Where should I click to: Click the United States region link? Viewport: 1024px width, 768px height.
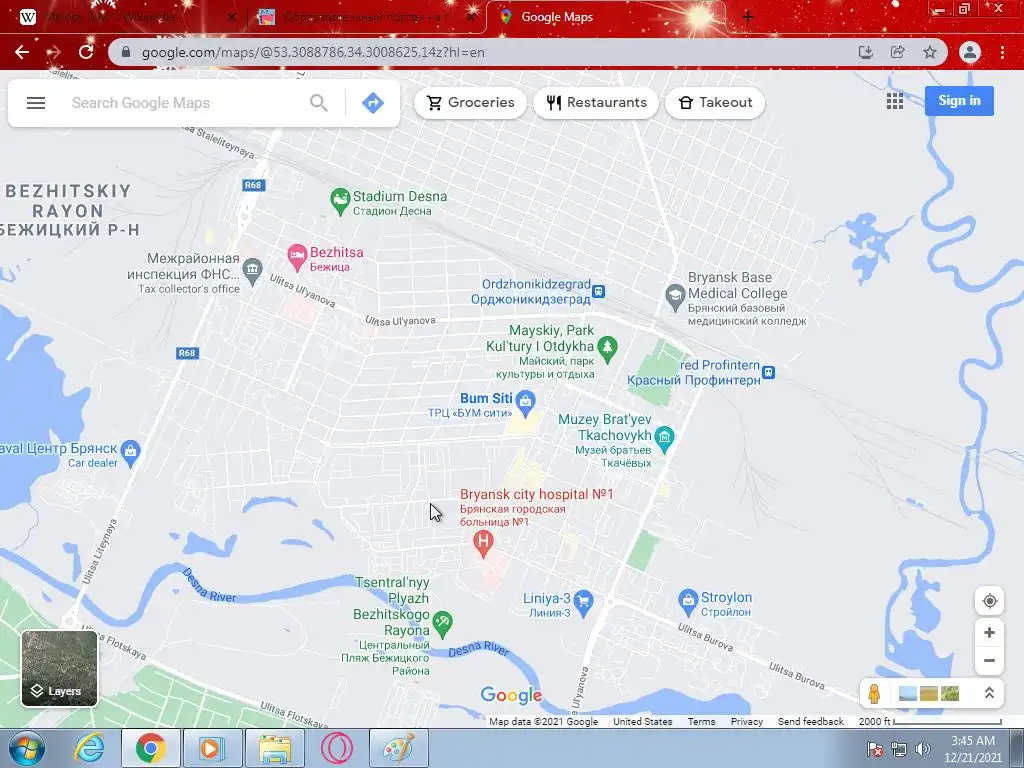(643, 722)
